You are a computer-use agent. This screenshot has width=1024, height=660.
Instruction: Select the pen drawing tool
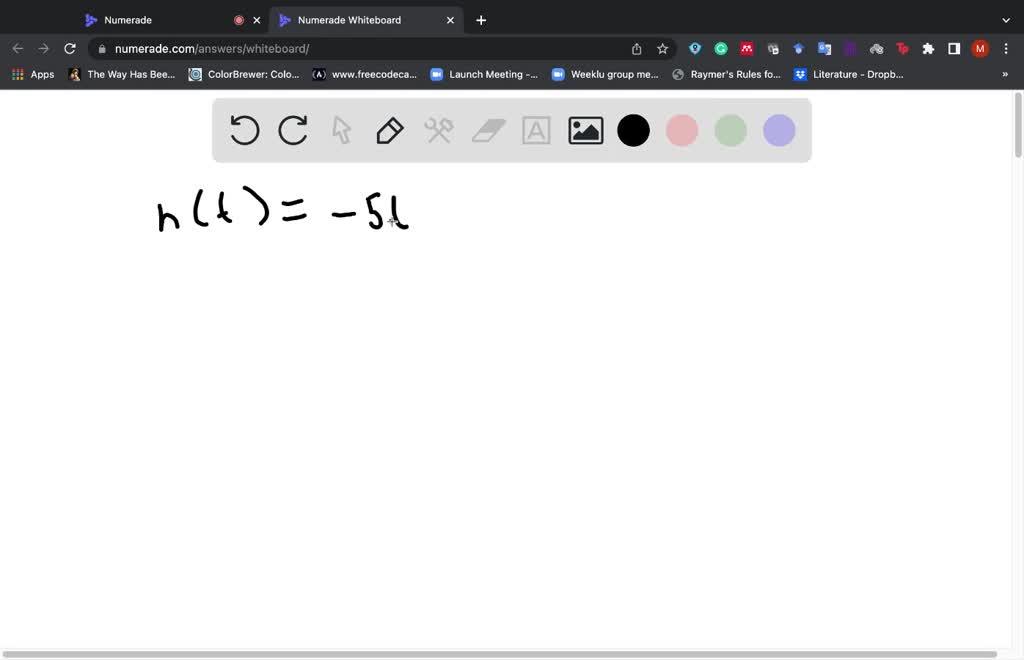pos(389,130)
